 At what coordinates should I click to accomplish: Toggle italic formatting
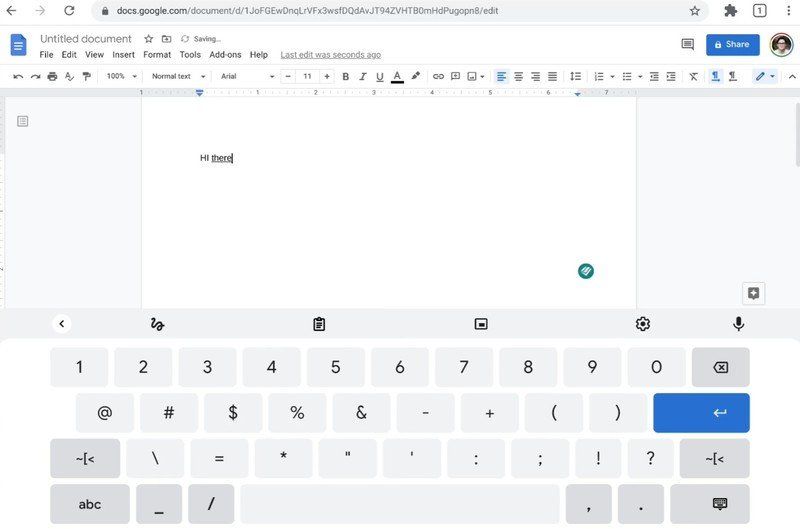coord(363,77)
